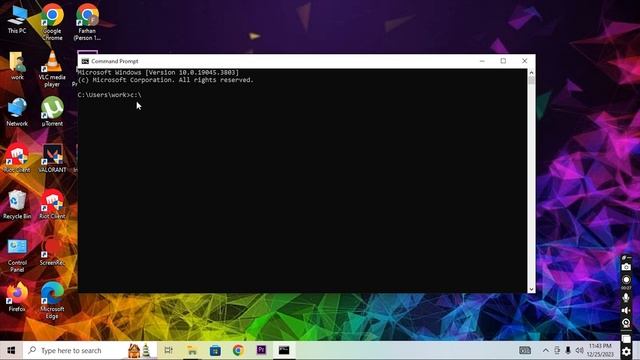Click the Command Prompt scrollbar down arrow

[531, 289]
